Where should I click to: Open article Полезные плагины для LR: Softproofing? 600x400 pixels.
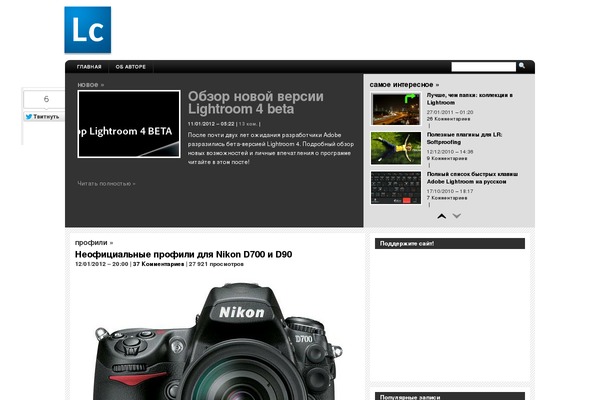465,138
